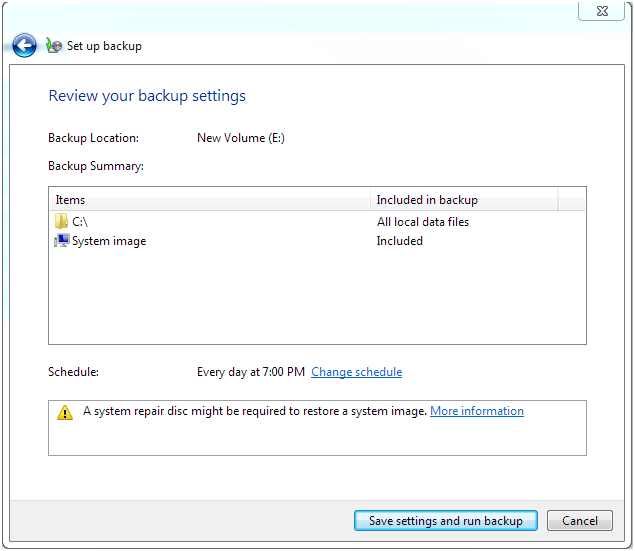This screenshot has height=551, width=635.
Task: Go back using the blue arrow button
Action: [x=24, y=45]
